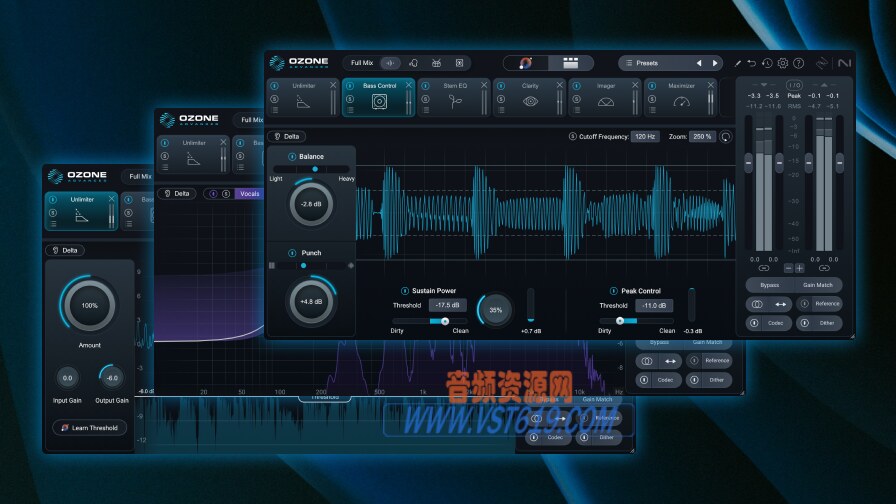Viewport: 896px width, 504px height.
Task: Toggle Maximizer module power
Action: [651, 86]
